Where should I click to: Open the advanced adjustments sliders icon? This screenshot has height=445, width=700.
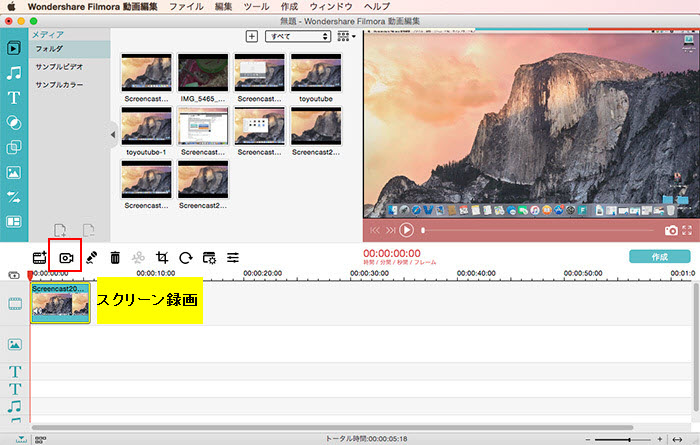tap(233, 258)
